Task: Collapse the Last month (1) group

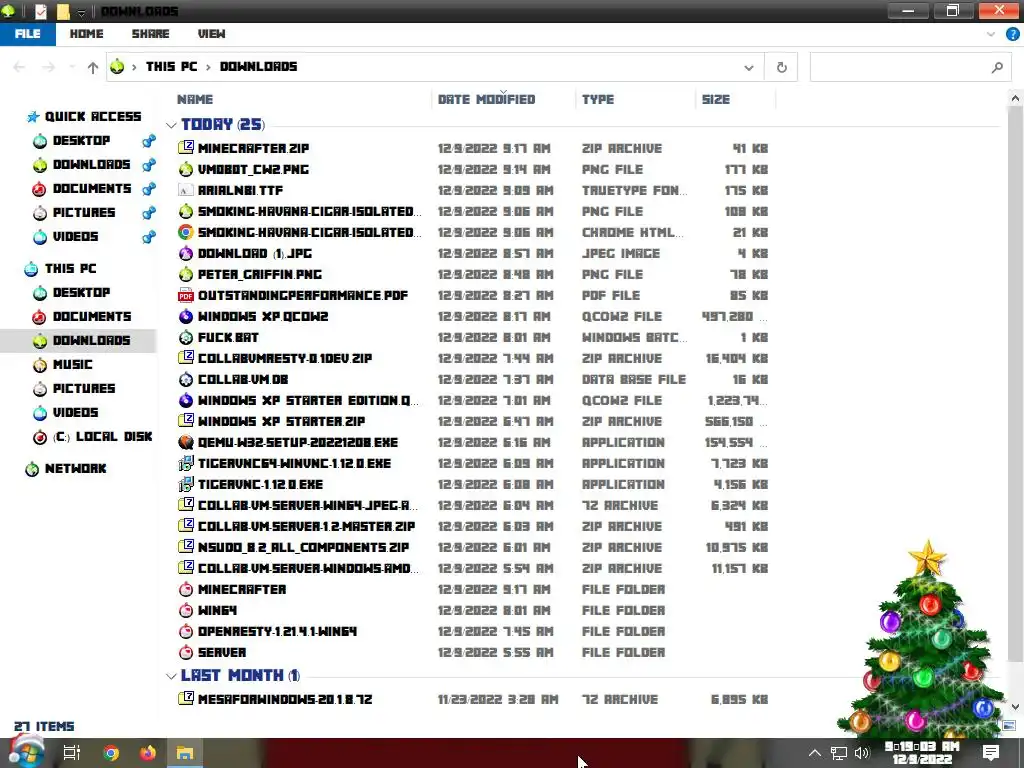Action: point(171,676)
